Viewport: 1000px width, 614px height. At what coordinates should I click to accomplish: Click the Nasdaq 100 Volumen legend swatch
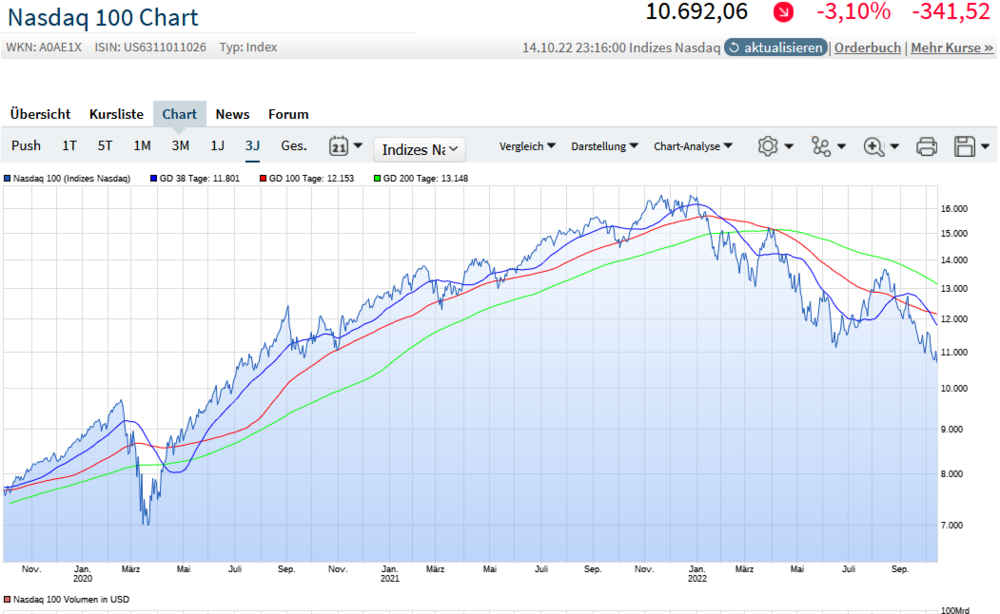(x=7, y=599)
